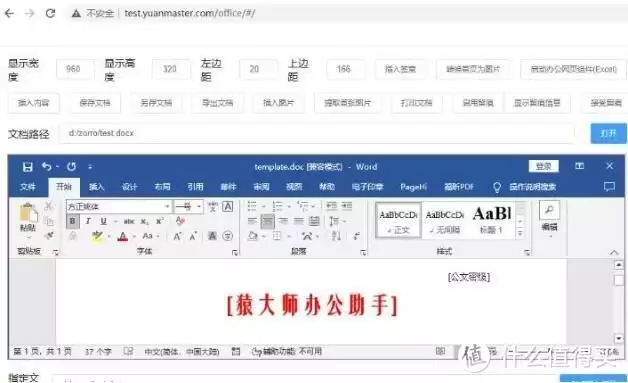Image resolution: width=628 pixels, height=383 pixels.
Task: Open the Paragraph group dialog launcher
Action: tap(363, 252)
